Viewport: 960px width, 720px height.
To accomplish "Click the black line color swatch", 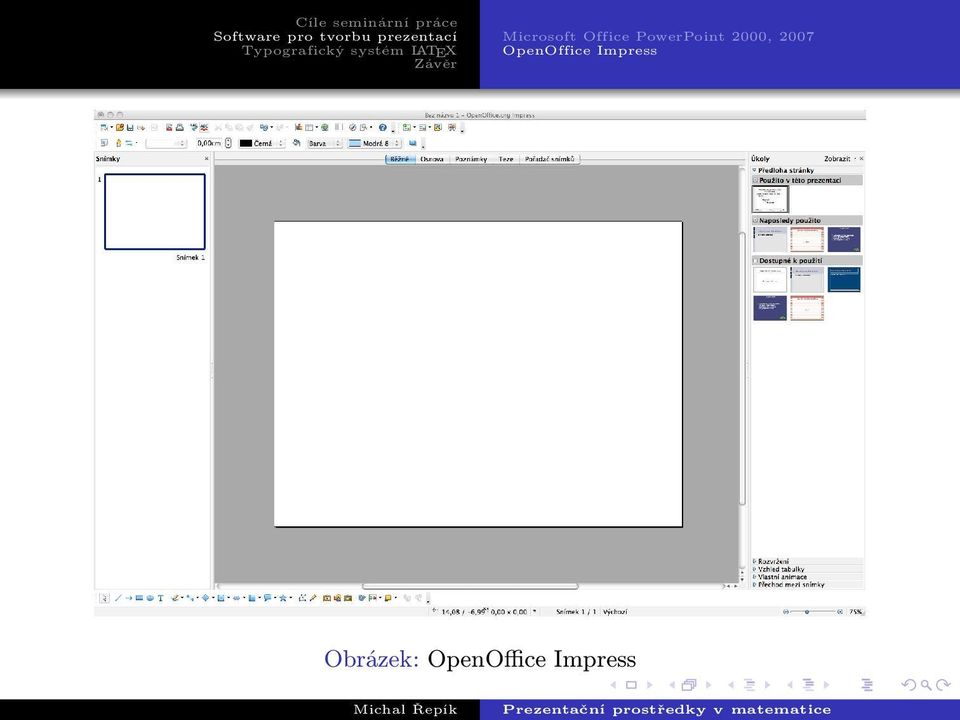I will point(246,143).
